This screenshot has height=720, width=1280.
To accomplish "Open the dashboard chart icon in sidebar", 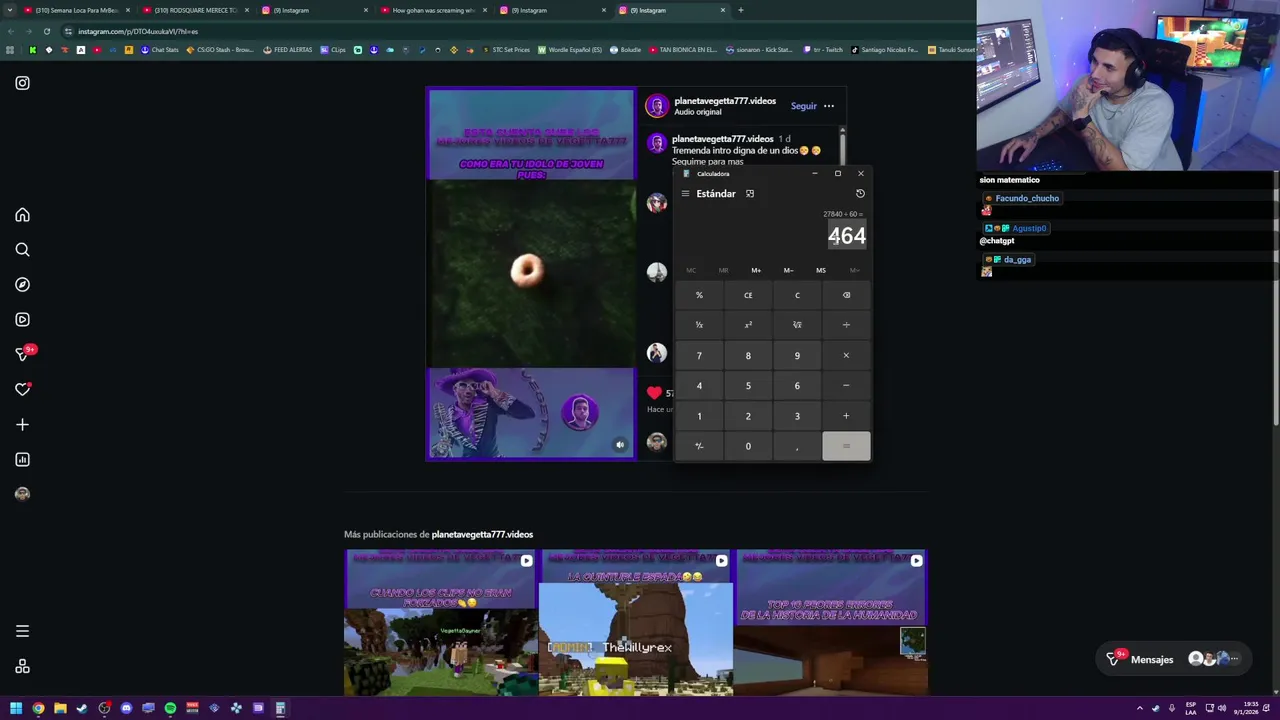I will pos(22,460).
